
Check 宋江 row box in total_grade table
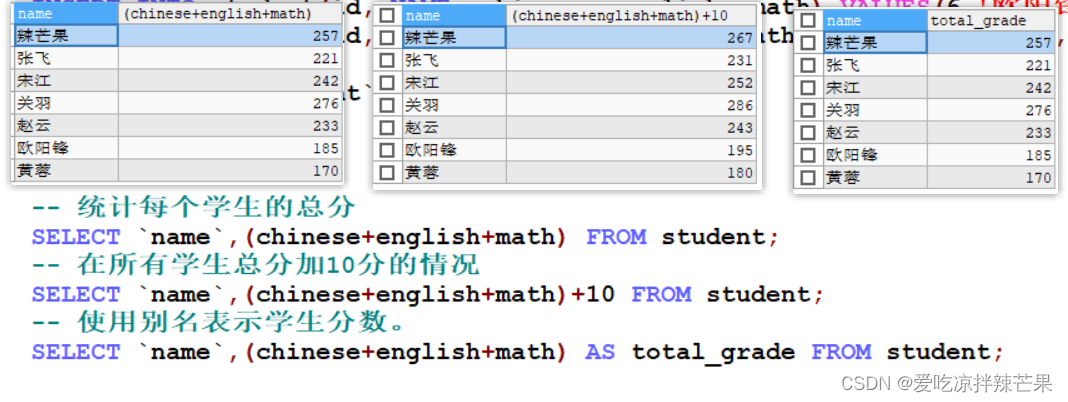(808, 88)
